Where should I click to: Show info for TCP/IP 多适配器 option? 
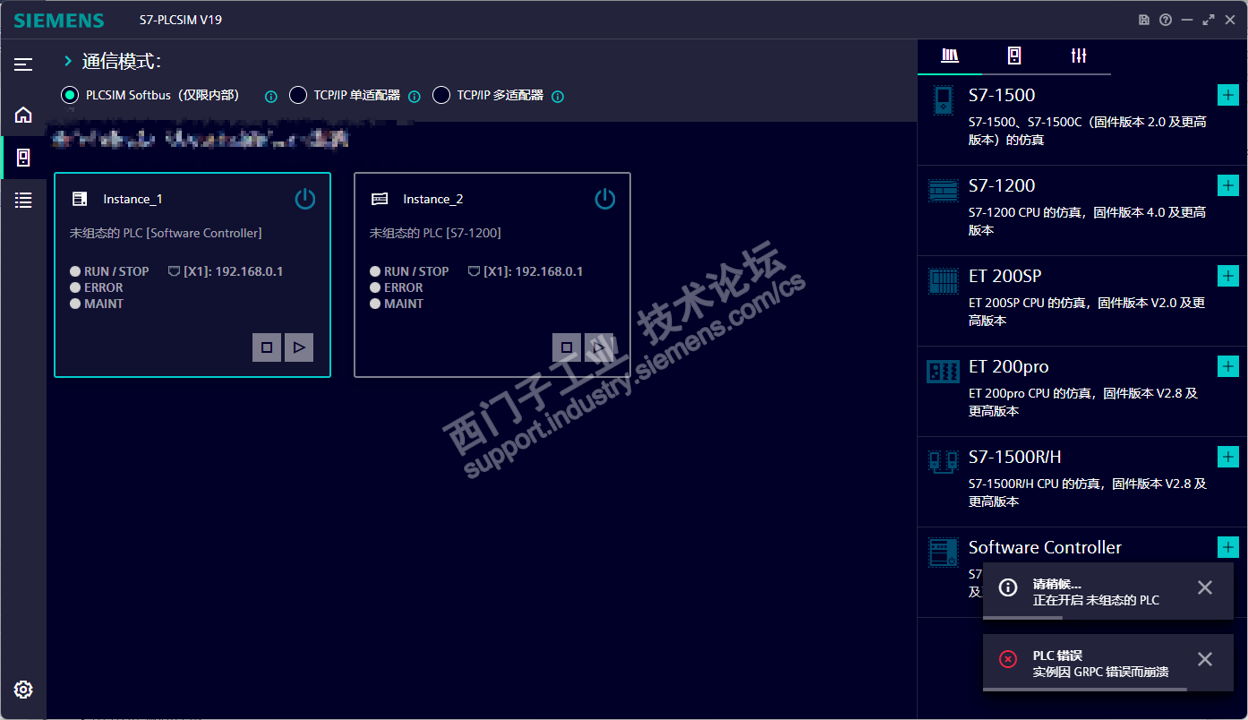click(x=558, y=97)
